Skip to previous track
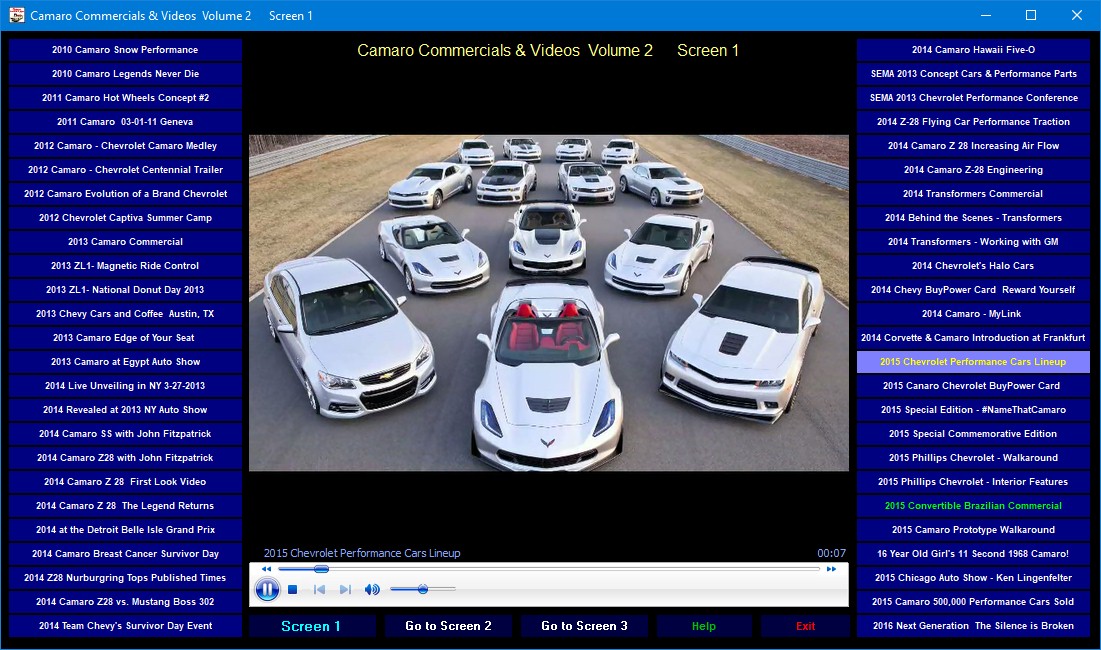The width and height of the screenshot is (1101, 650). [x=319, y=590]
